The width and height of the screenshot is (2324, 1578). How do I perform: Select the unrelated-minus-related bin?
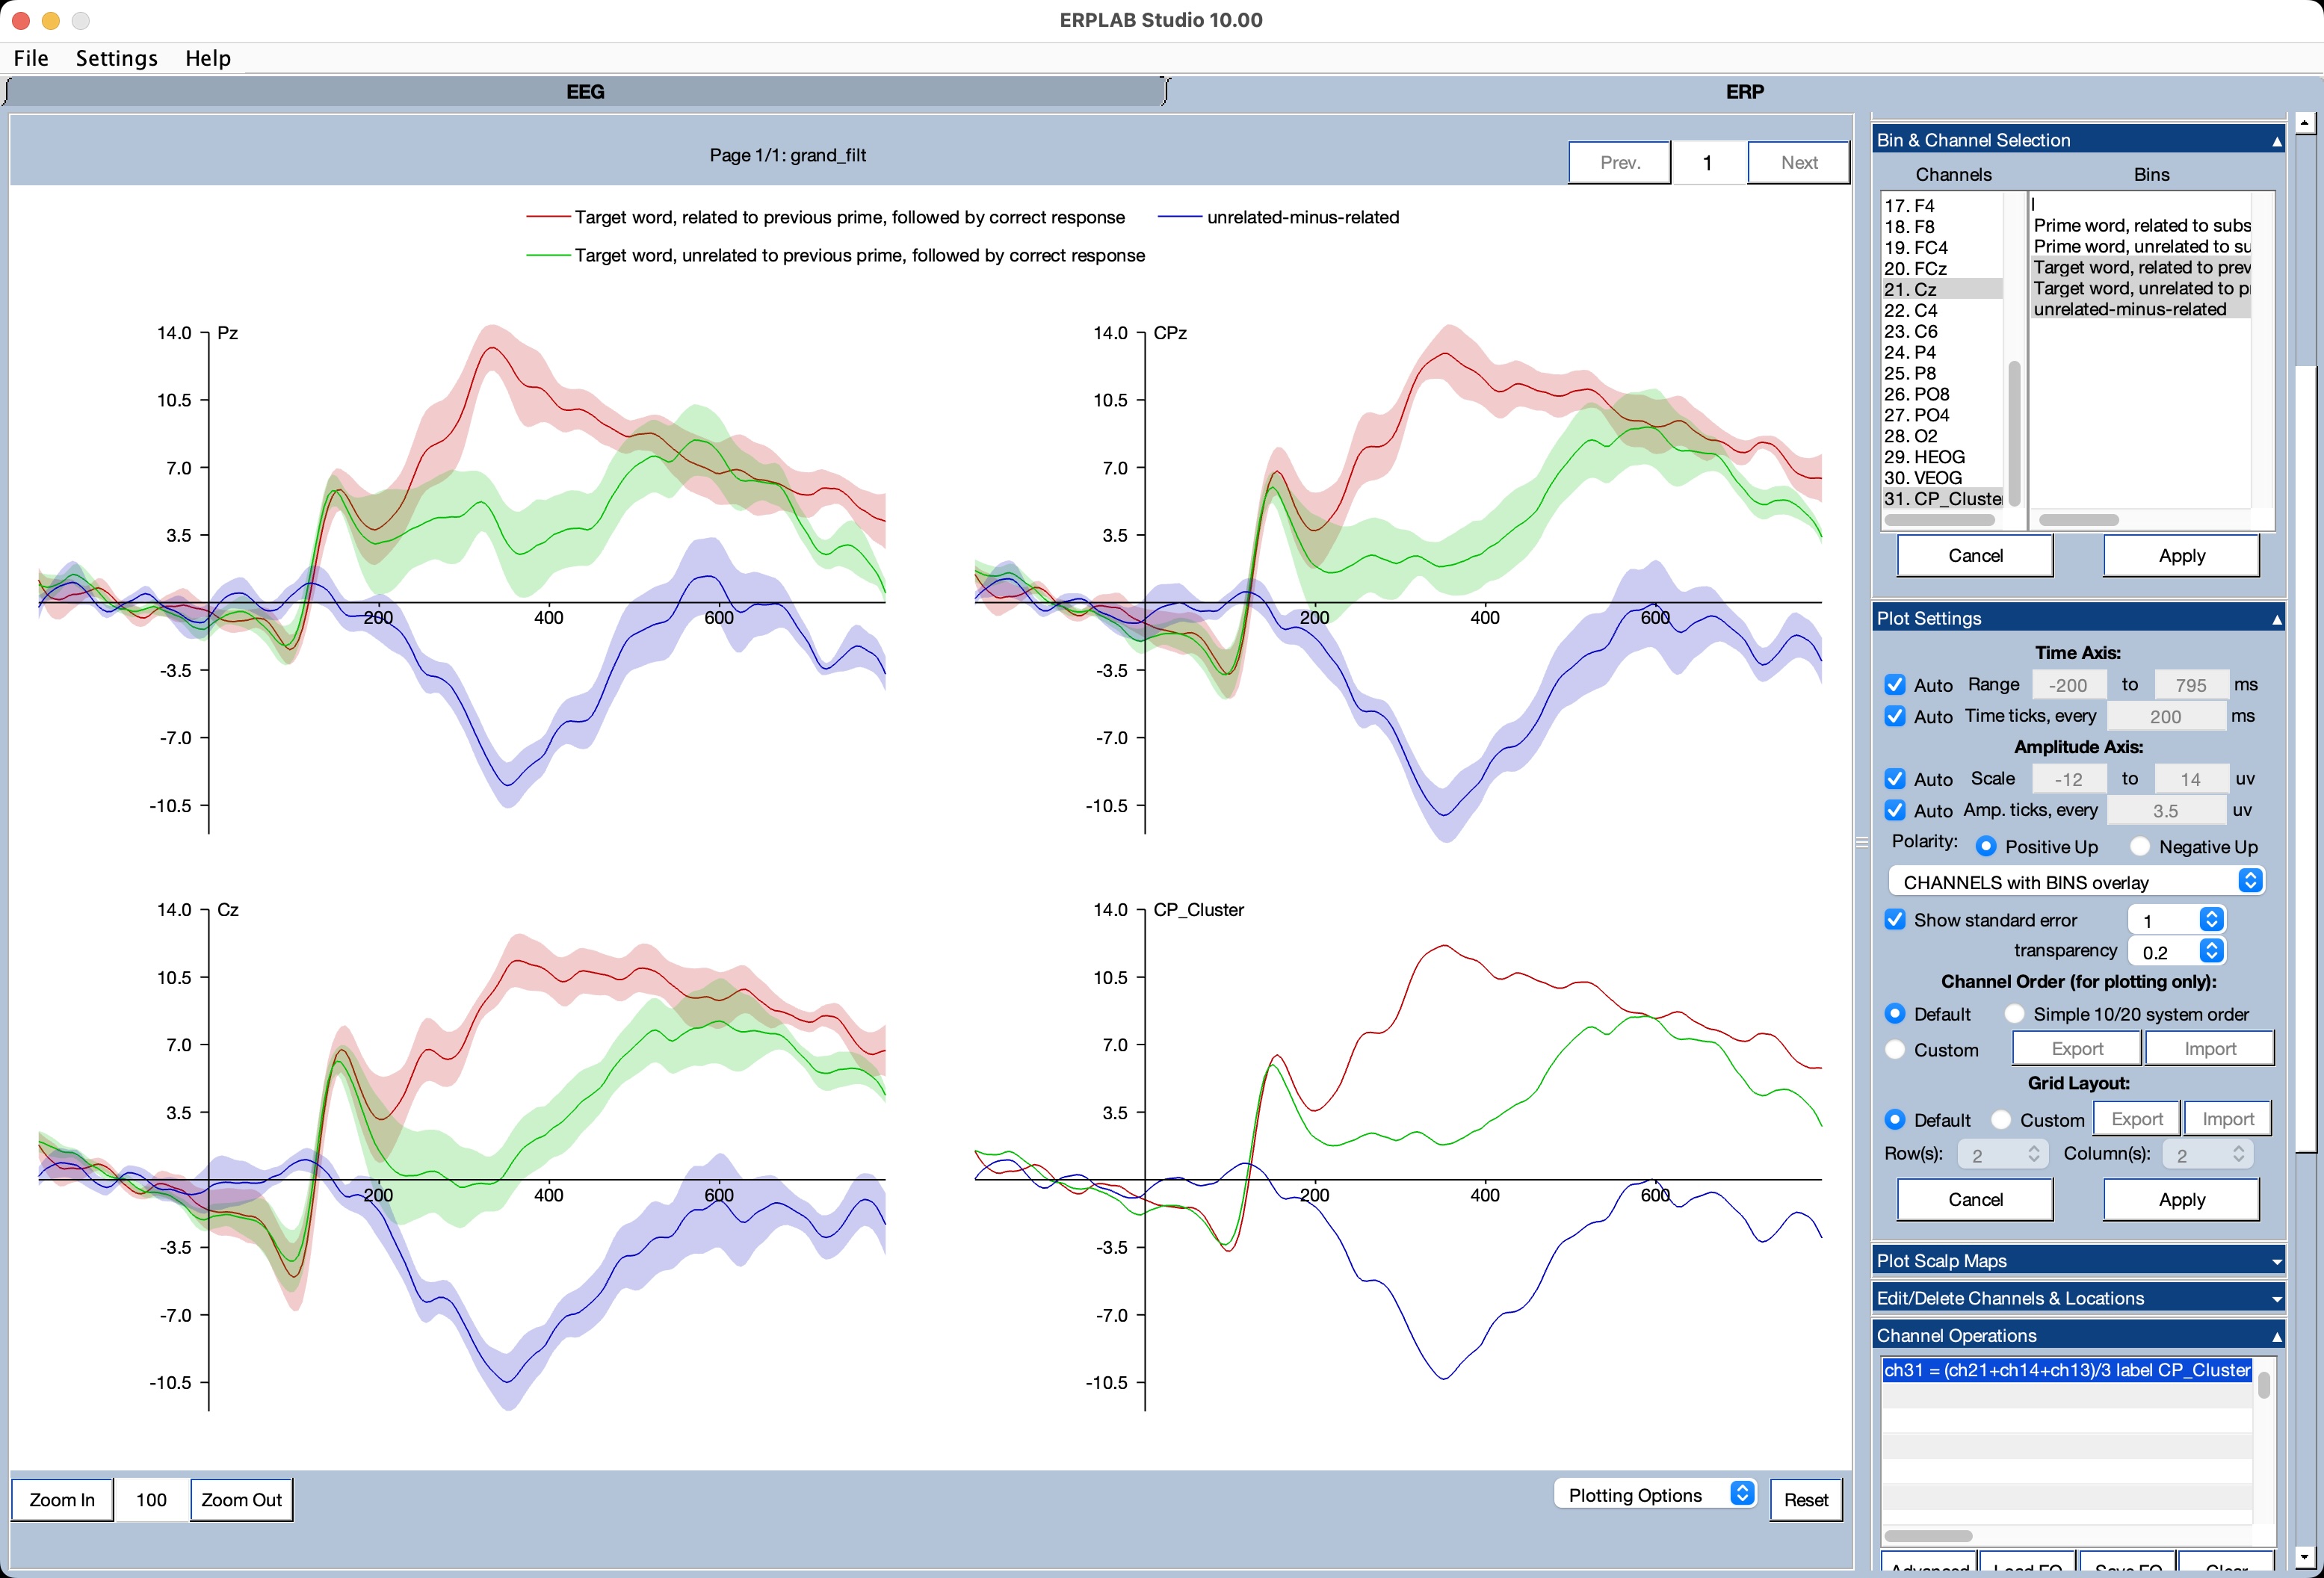(2140, 309)
